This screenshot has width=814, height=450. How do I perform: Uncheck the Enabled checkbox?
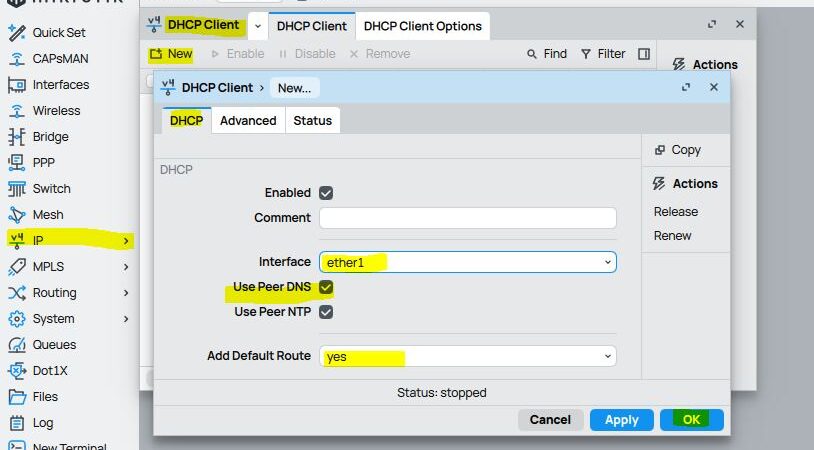coord(325,193)
